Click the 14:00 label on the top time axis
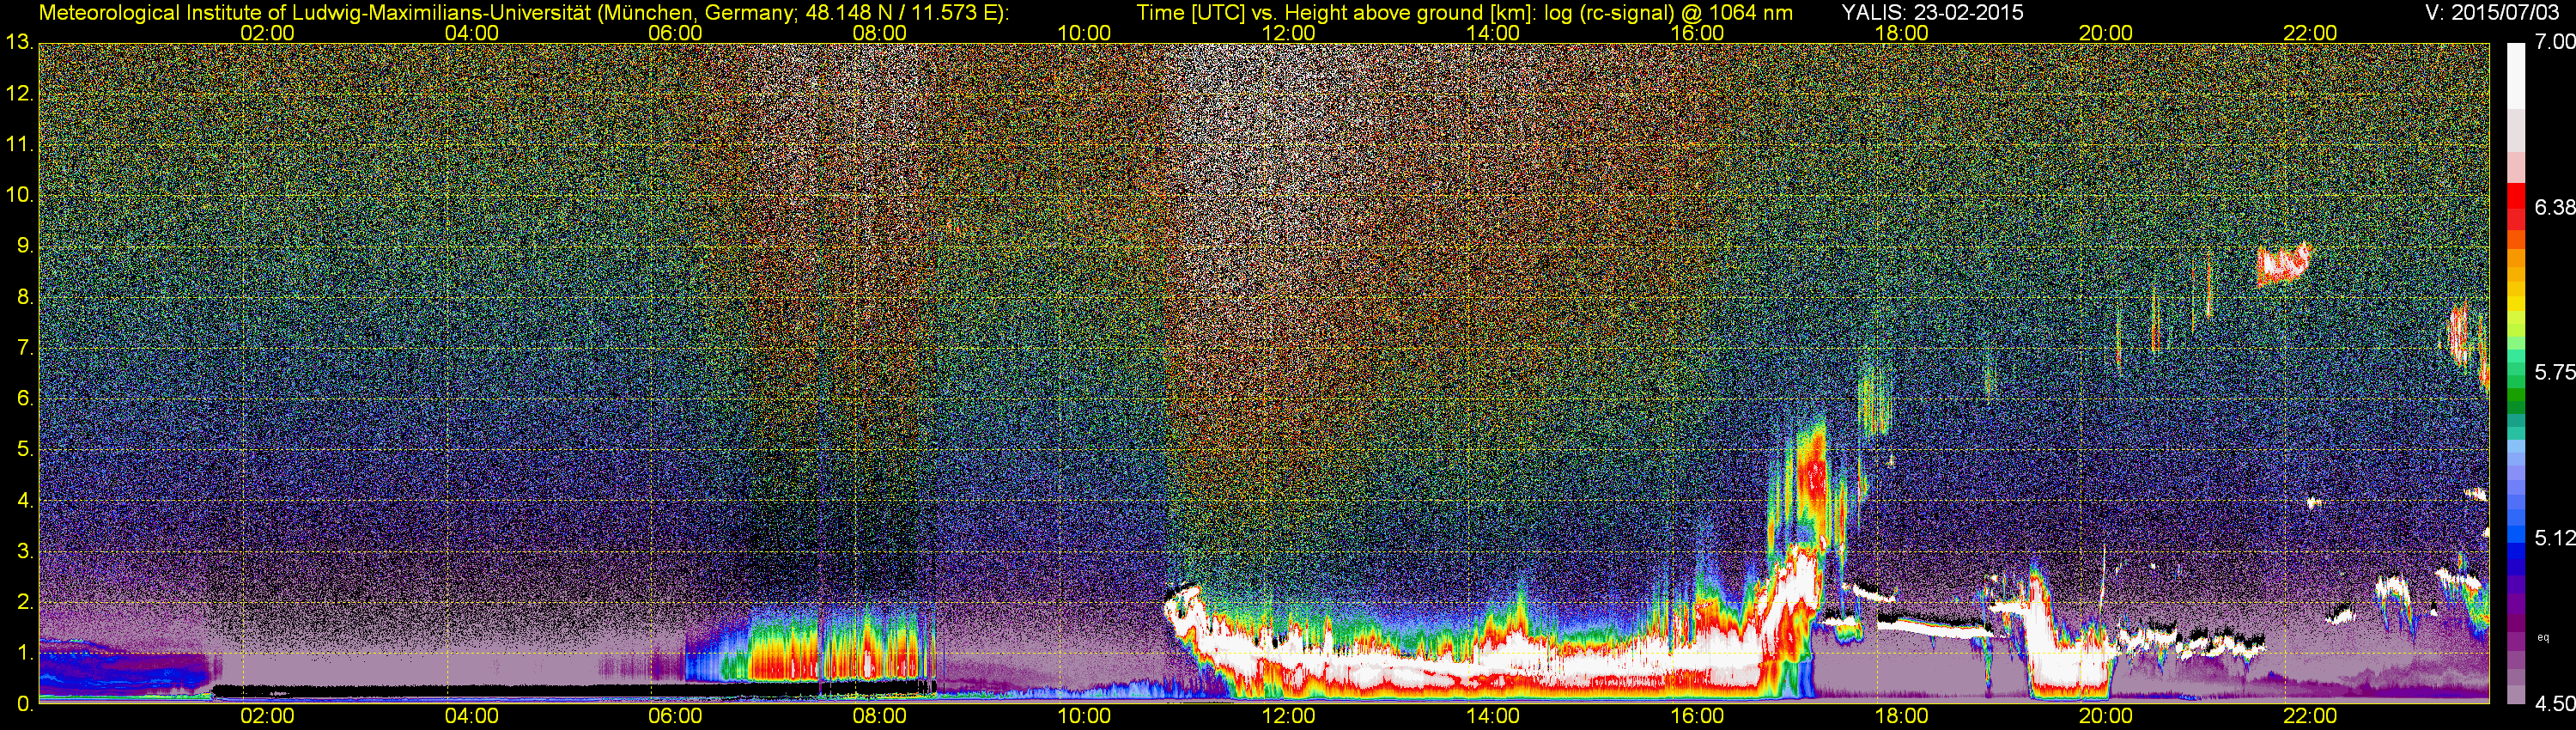Image resolution: width=2576 pixels, height=730 pixels. click(1493, 33)
